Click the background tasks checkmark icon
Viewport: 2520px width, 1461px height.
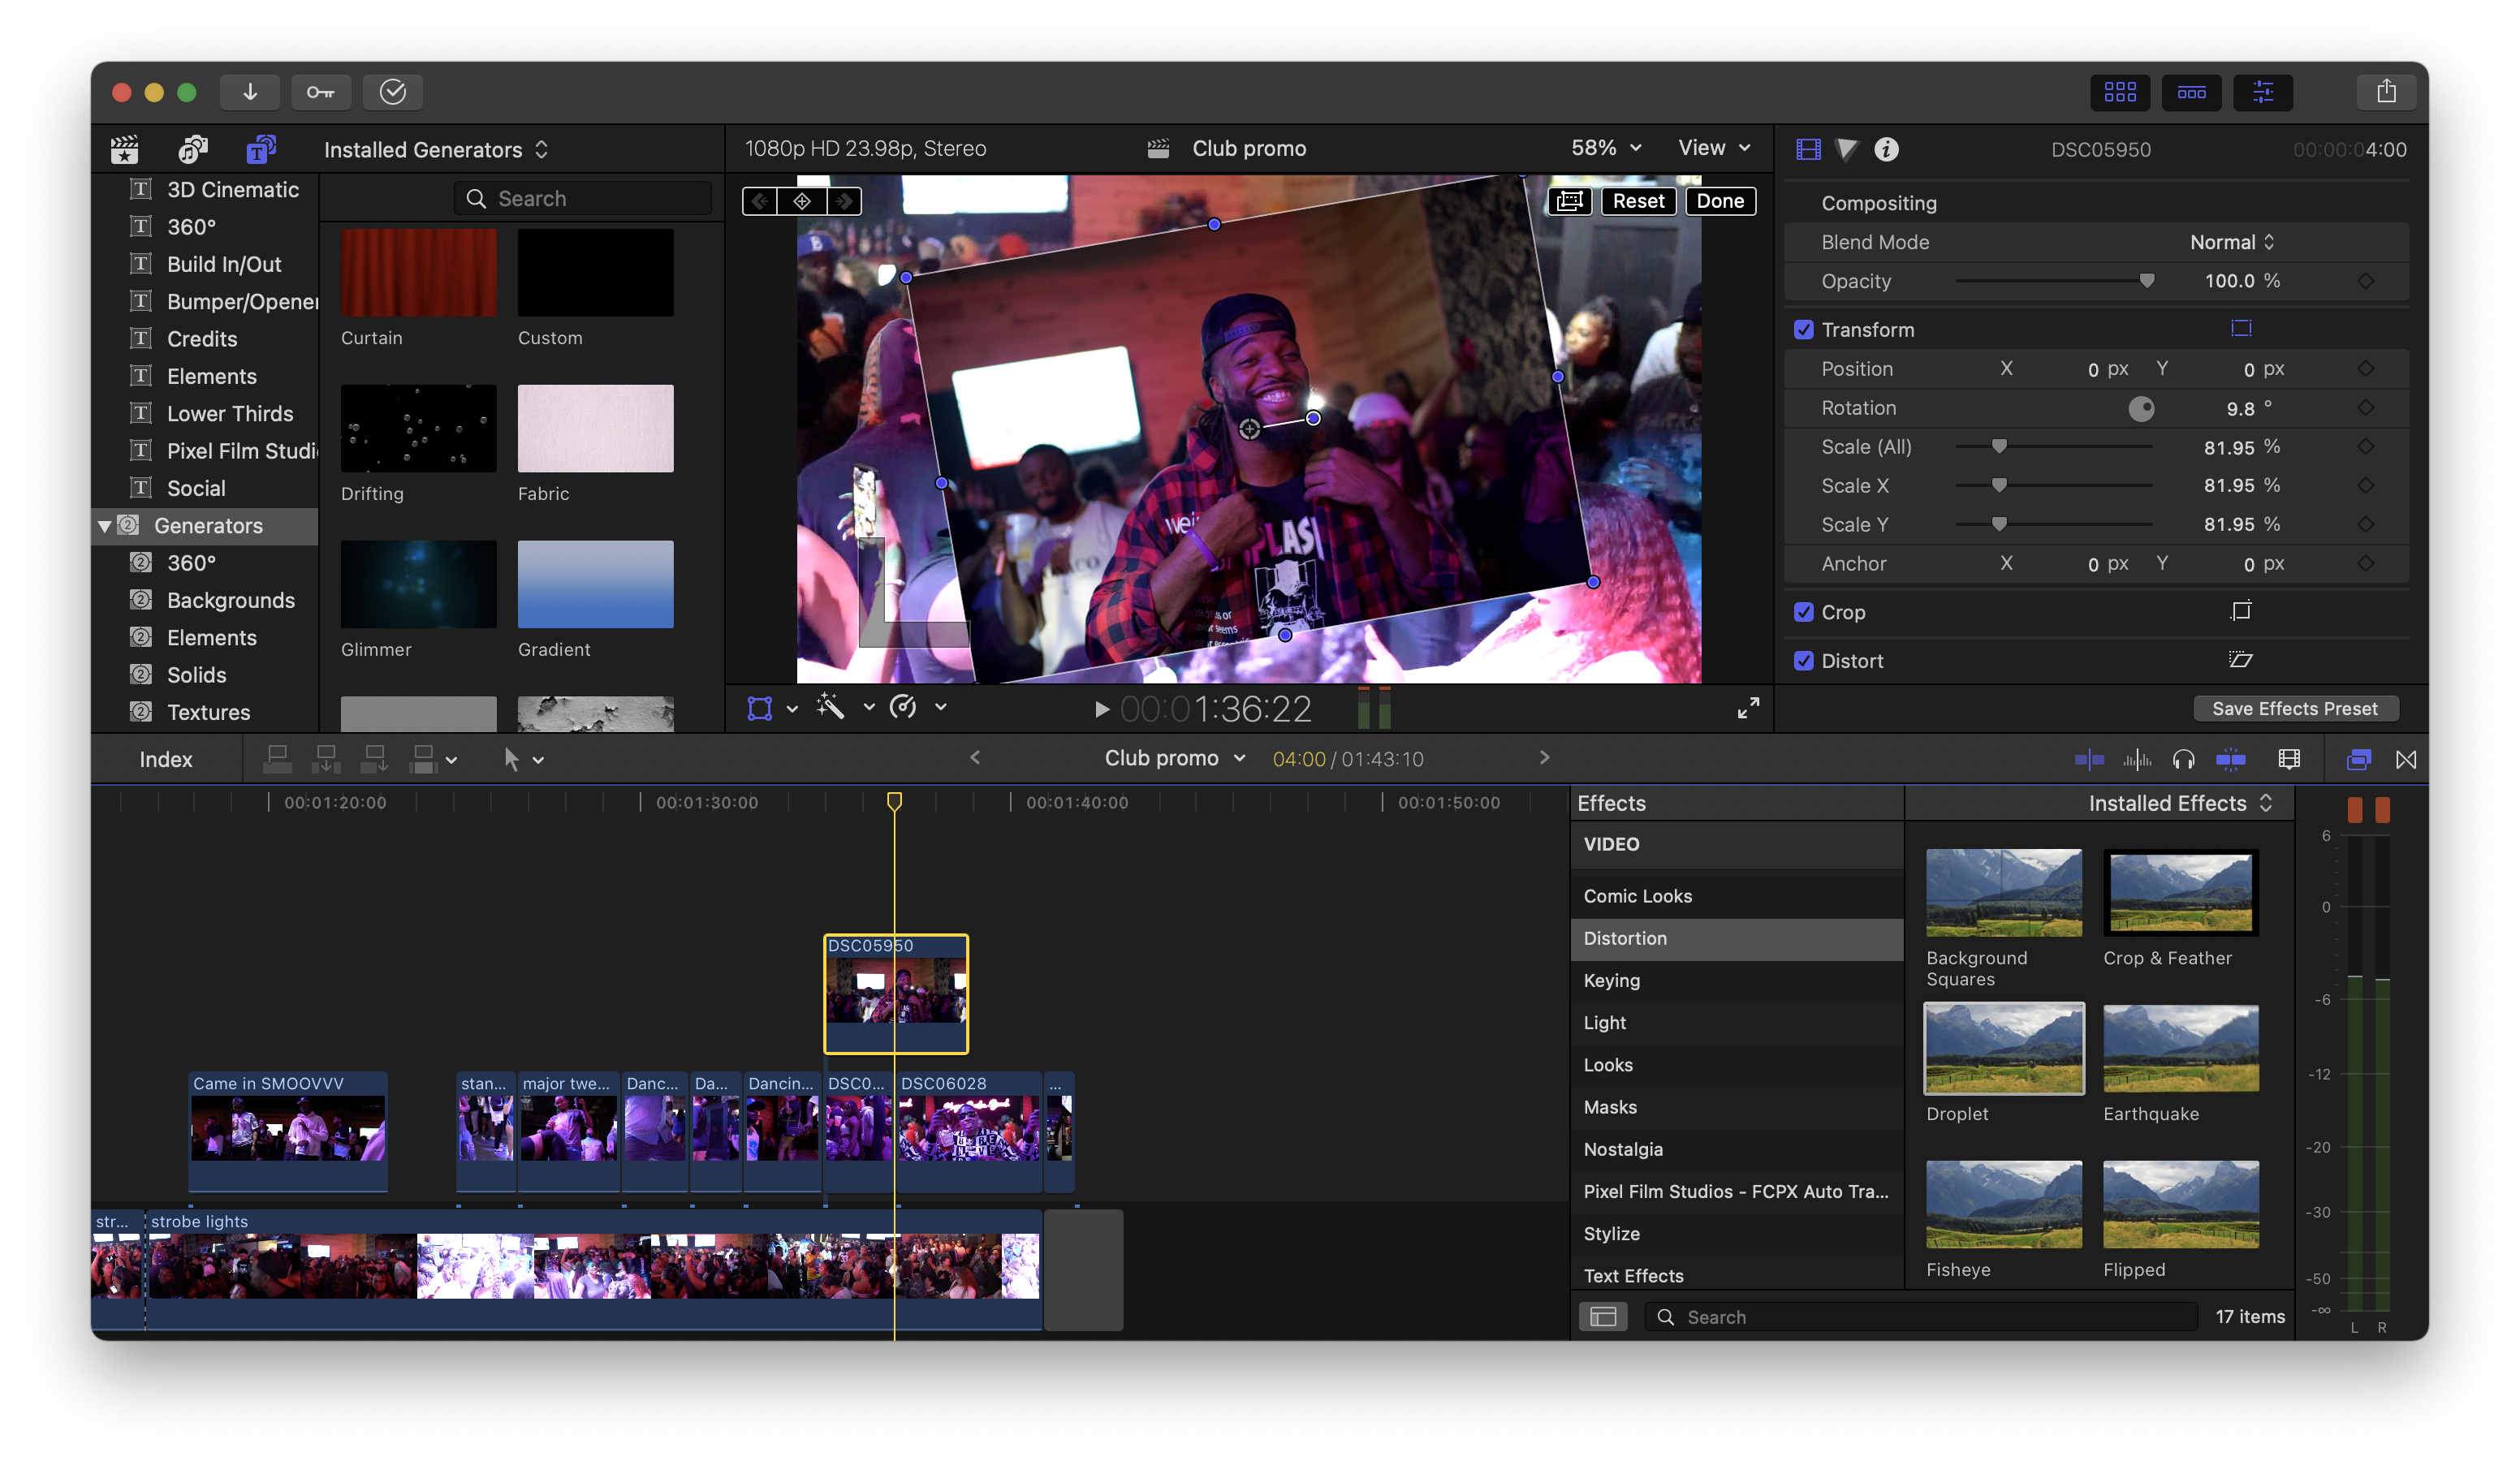click(x=392, y=92)
